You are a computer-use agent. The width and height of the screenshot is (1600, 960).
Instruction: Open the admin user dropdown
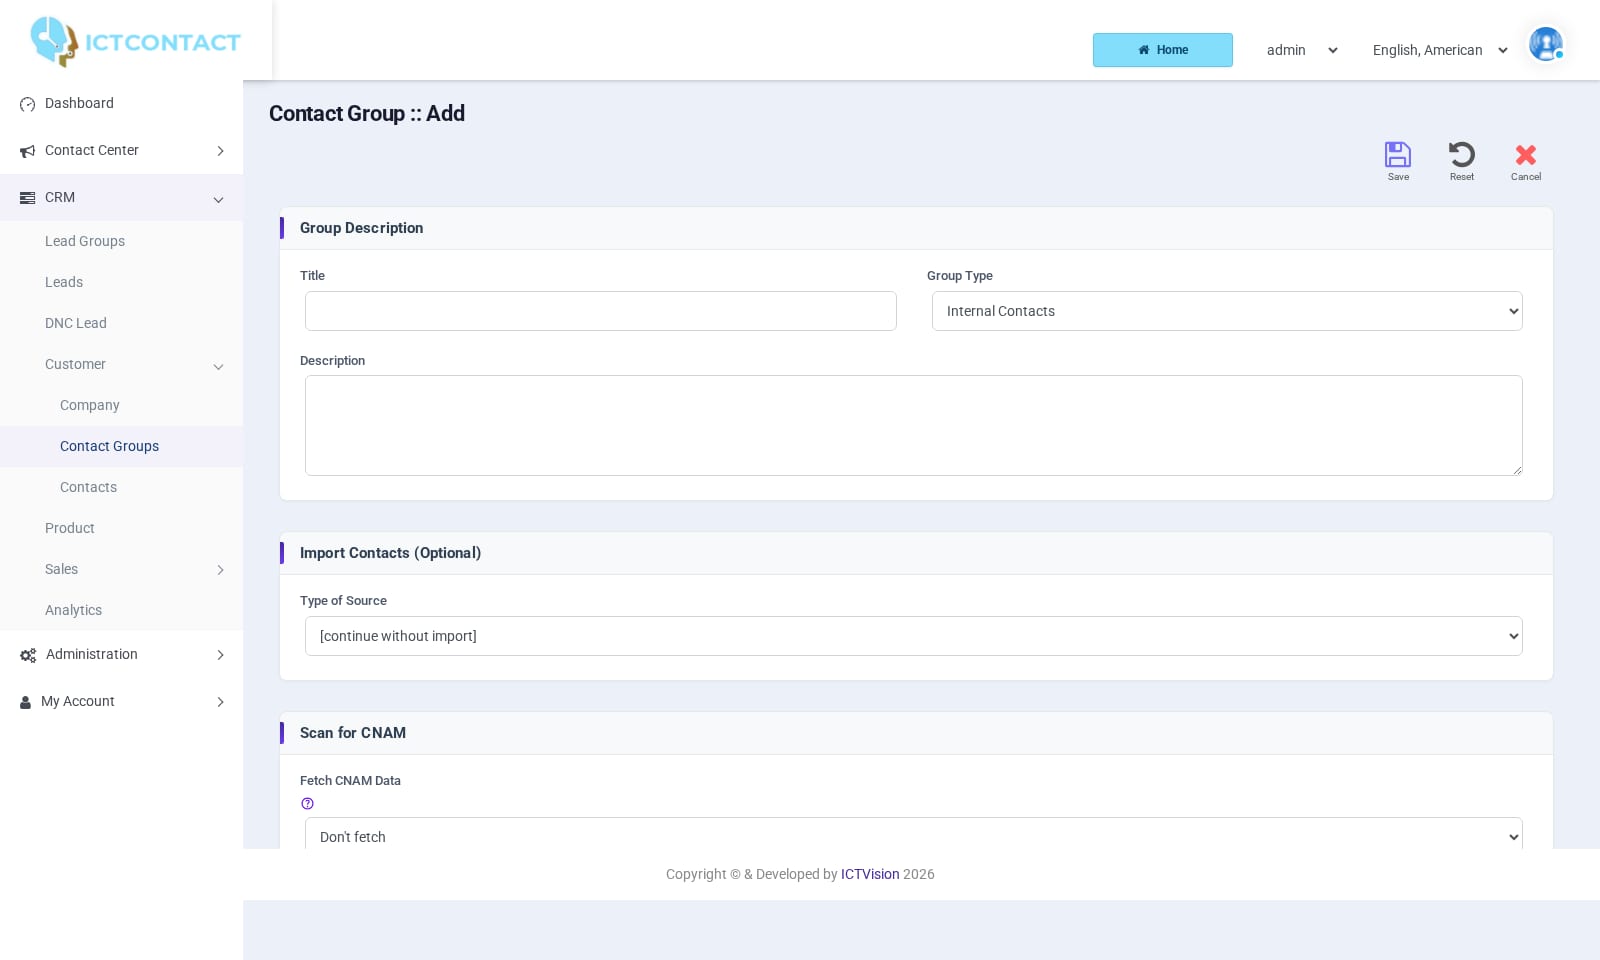point(1302,50)
